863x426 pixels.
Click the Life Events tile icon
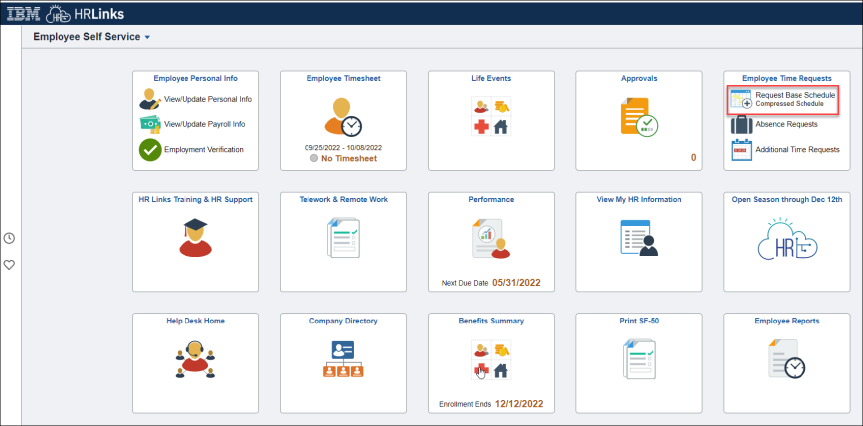tap(490, 116)
